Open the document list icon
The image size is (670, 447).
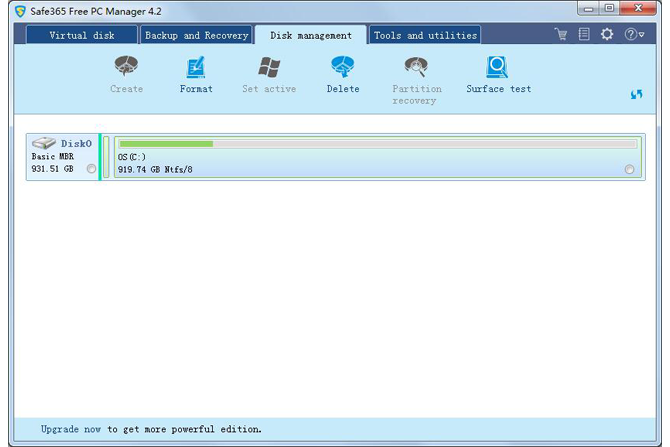pos(584,35)
